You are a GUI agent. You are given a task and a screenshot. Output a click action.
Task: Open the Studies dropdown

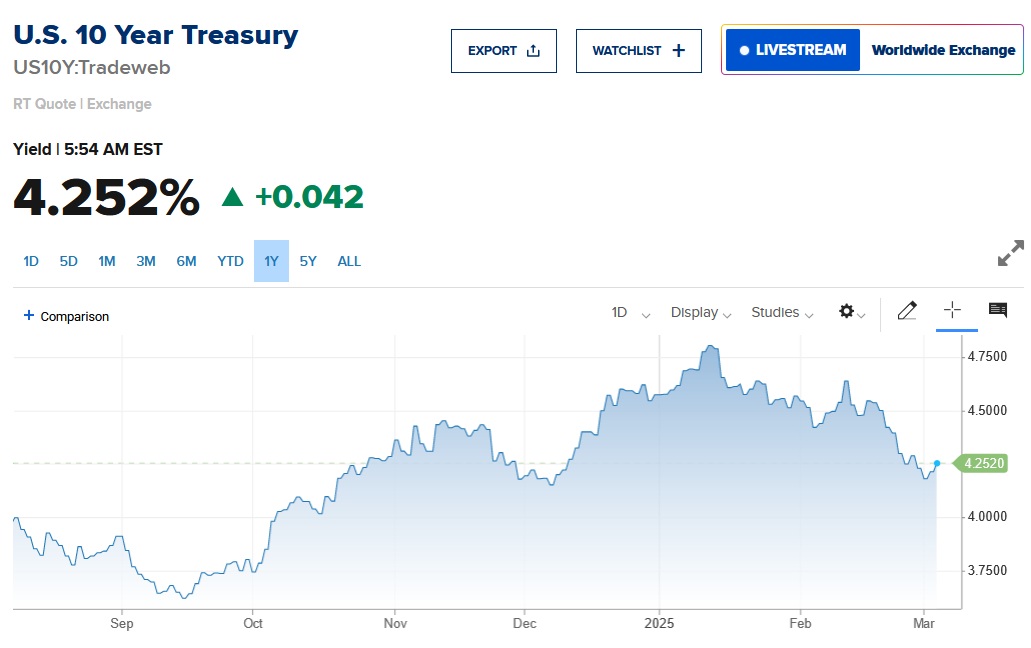(781, 313)
